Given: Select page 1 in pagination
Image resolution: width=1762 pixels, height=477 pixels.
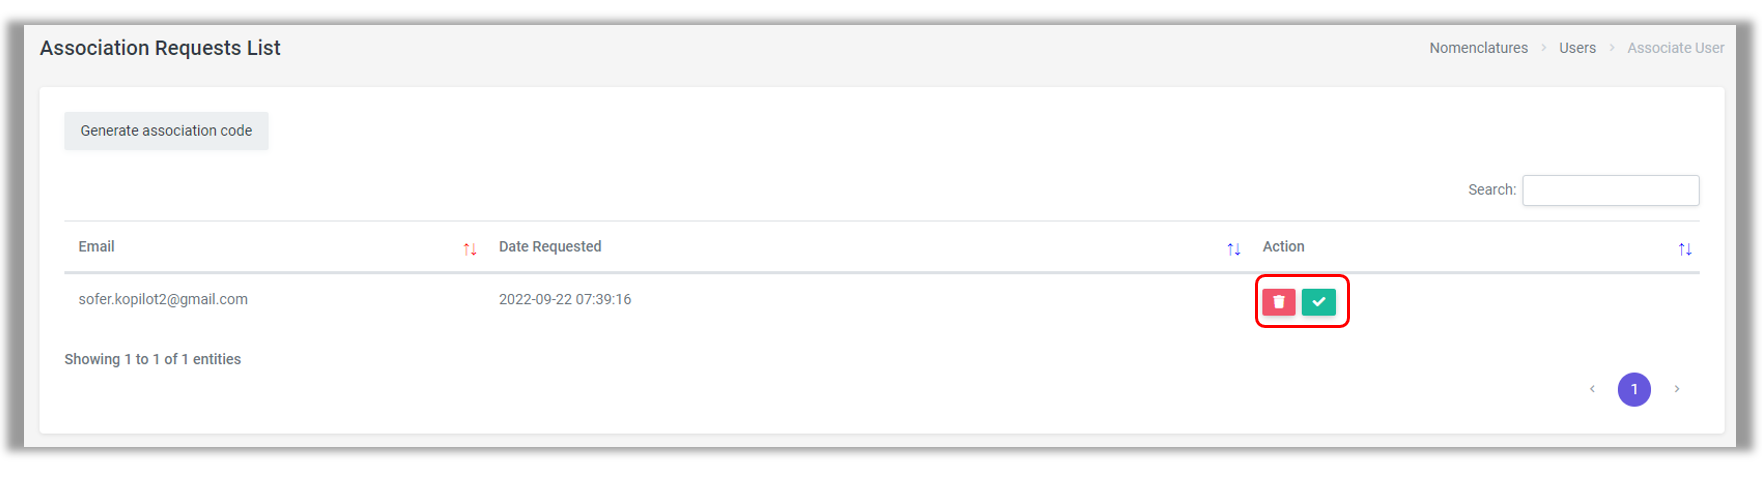Looking at the screenshot, I should coord(1634,389).
